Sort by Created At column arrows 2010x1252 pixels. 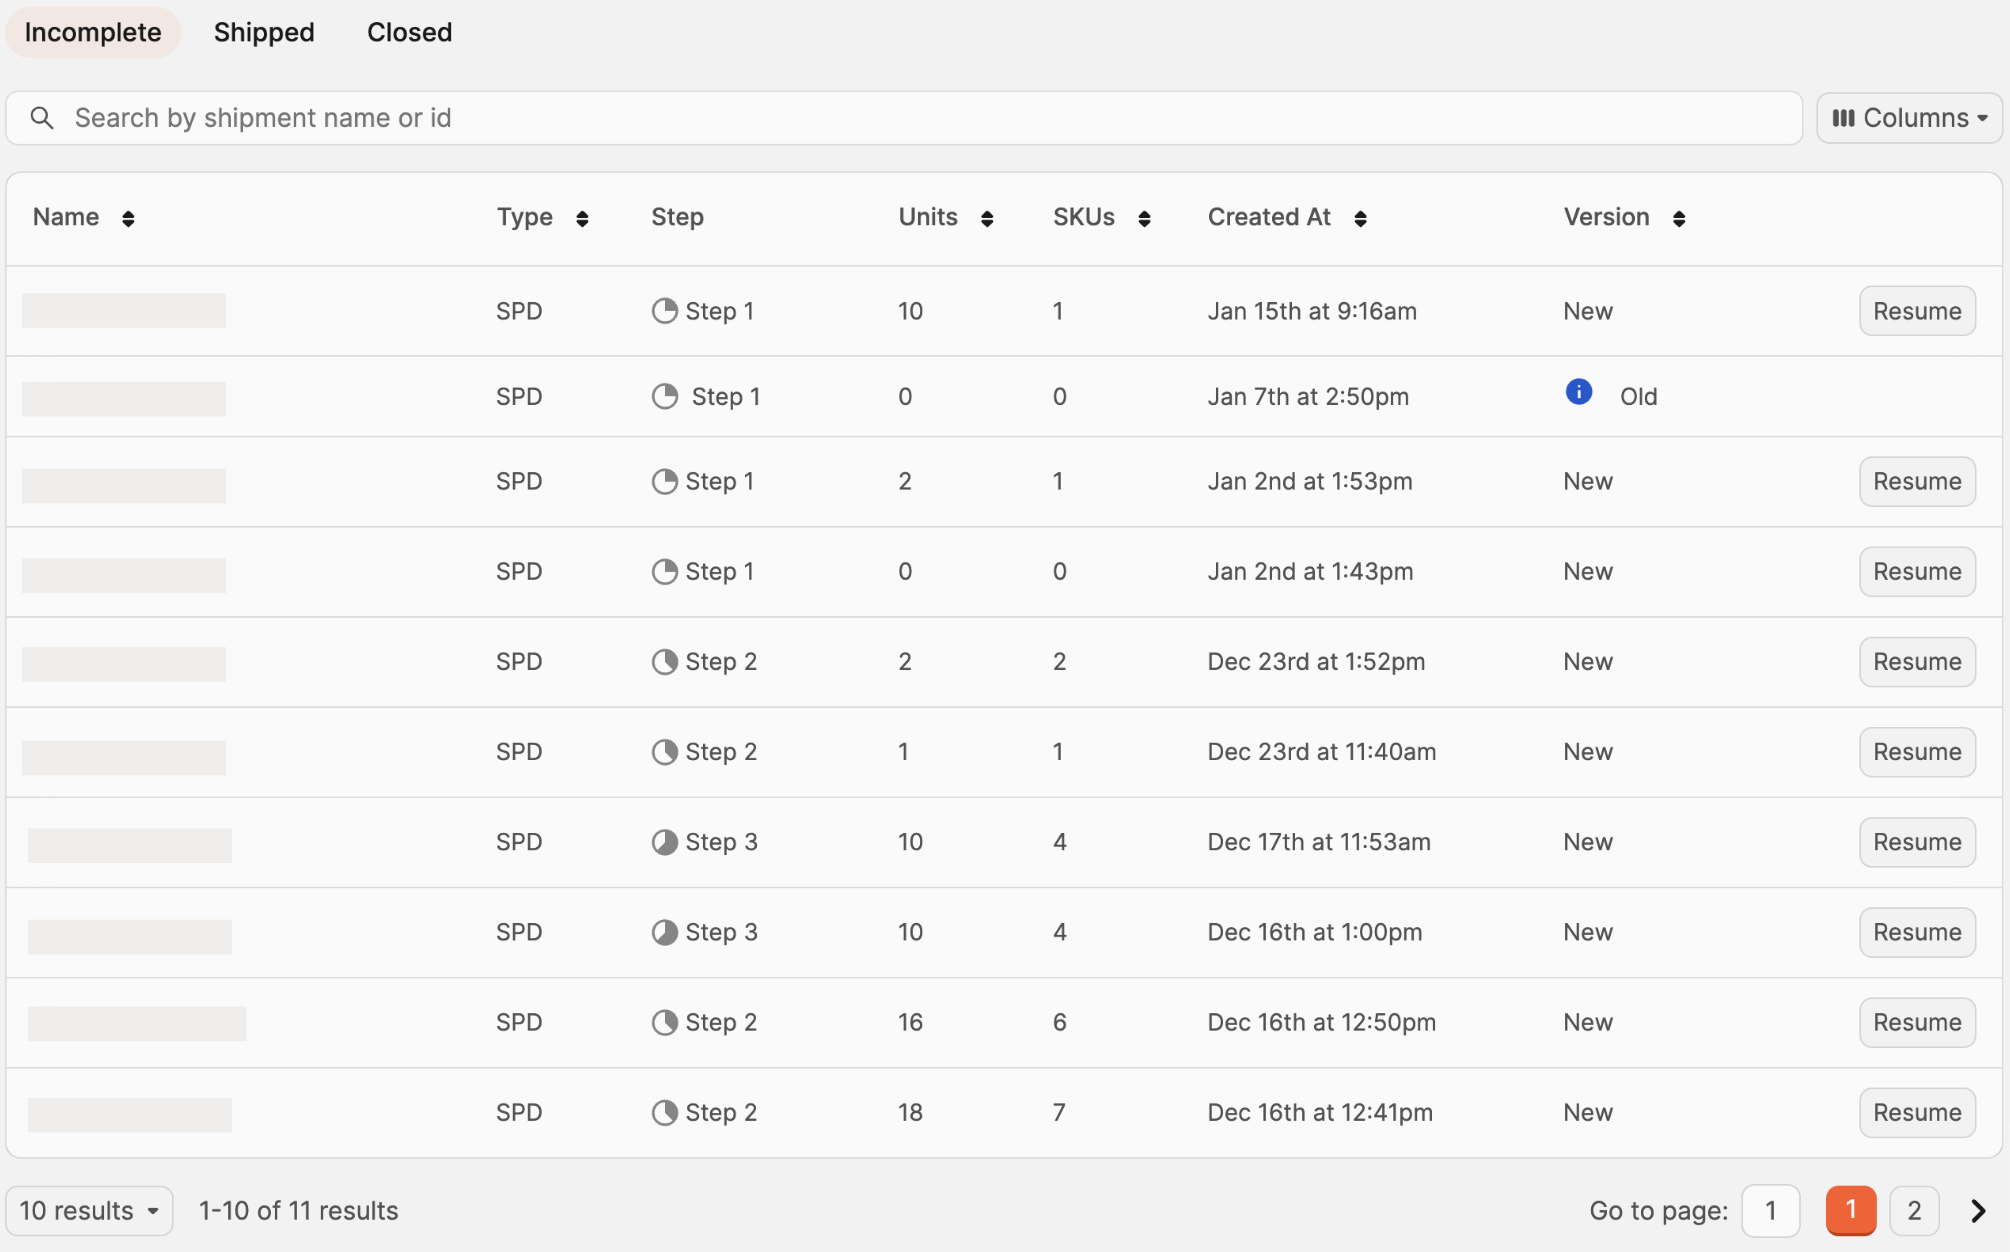[1360, 218]
